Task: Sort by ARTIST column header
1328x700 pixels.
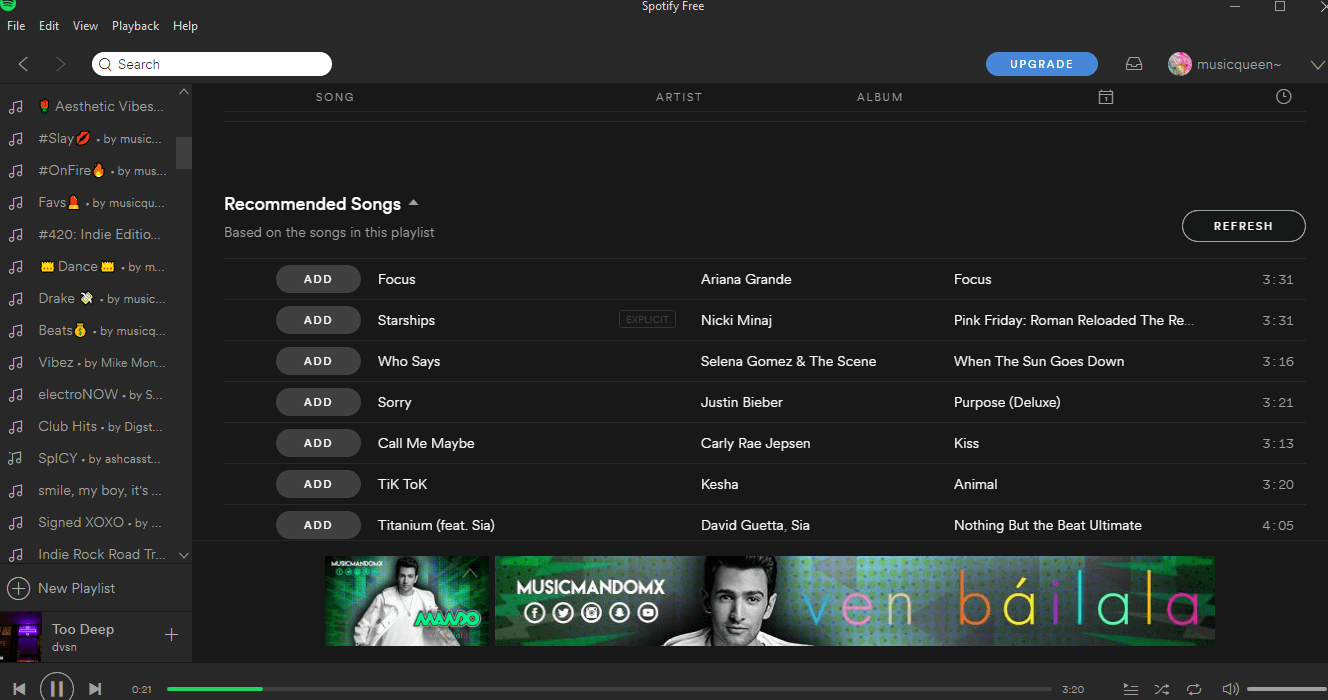Action: point(679,97)
